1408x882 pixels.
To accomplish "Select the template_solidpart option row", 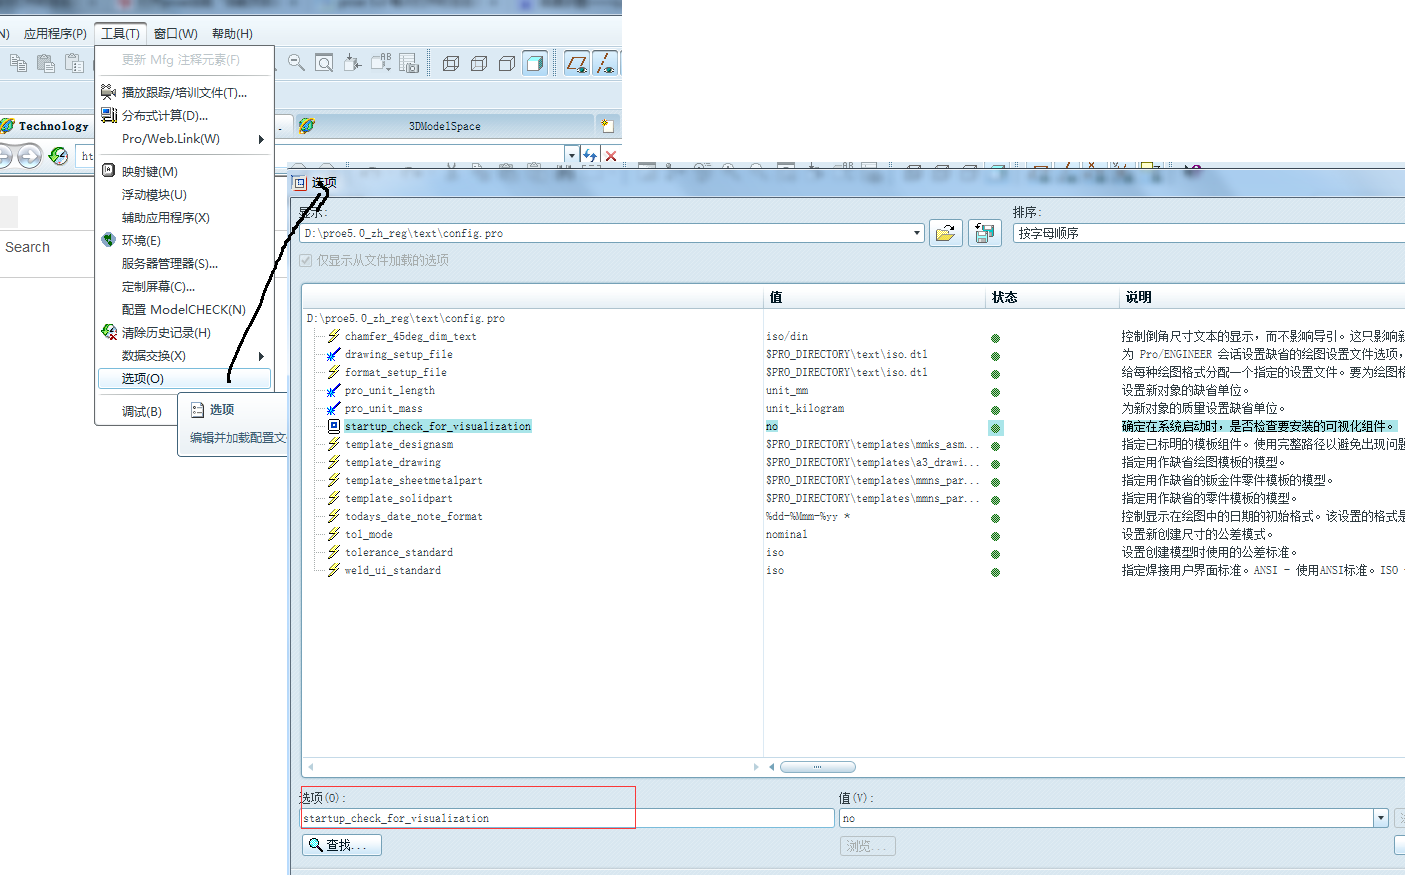I will tap(398, 498).
